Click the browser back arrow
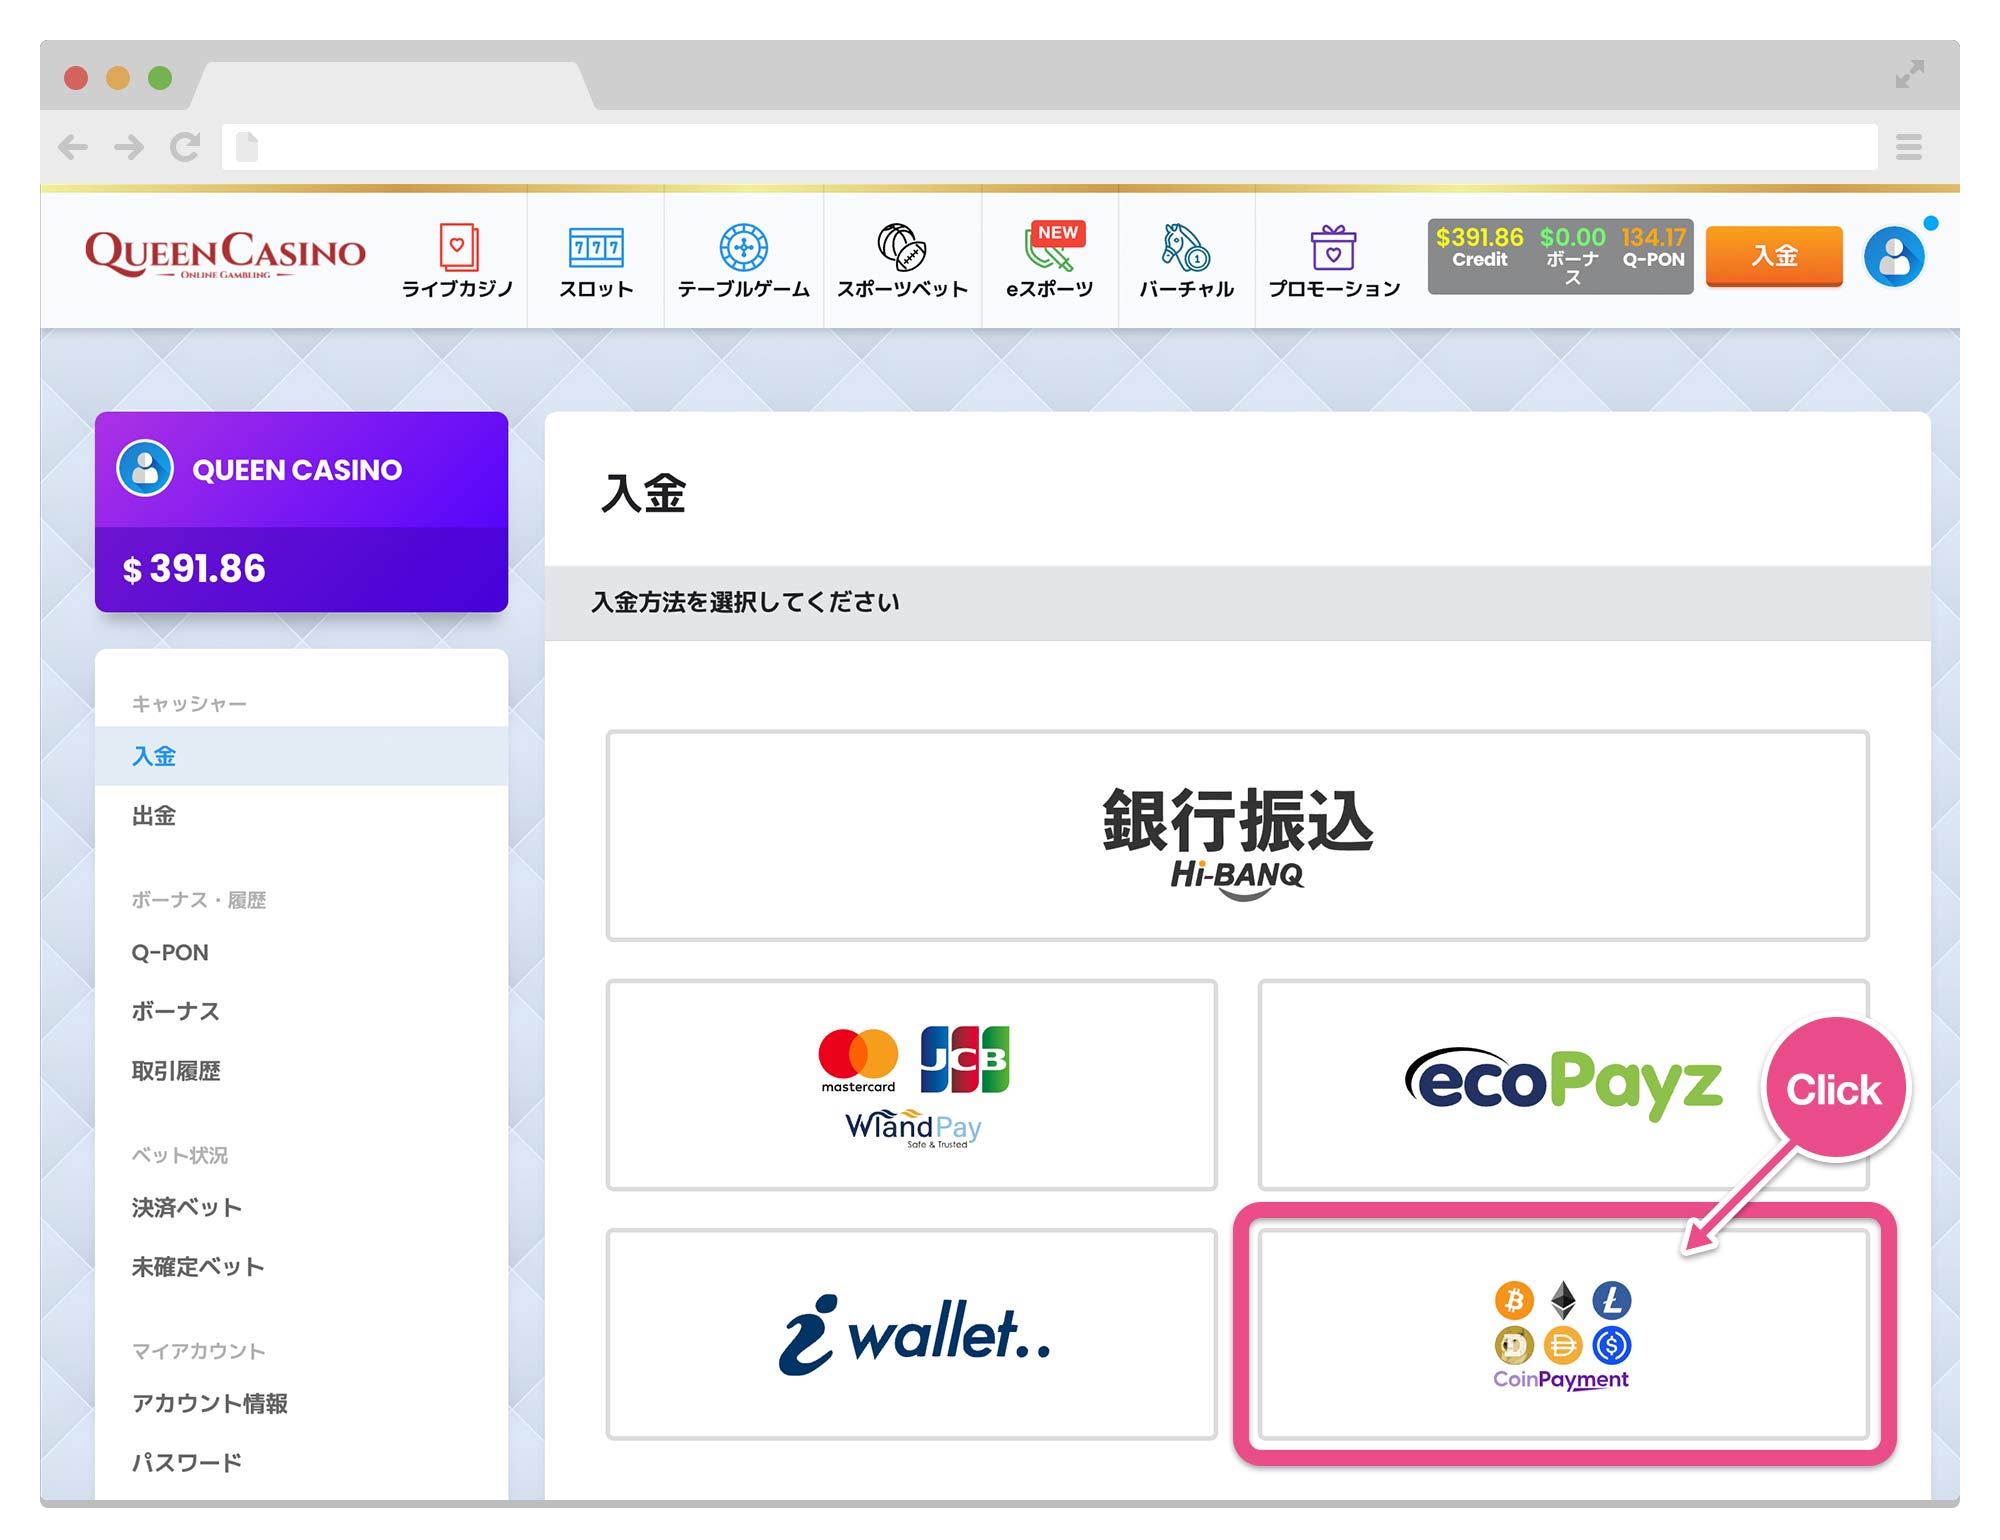 [72, 147]
